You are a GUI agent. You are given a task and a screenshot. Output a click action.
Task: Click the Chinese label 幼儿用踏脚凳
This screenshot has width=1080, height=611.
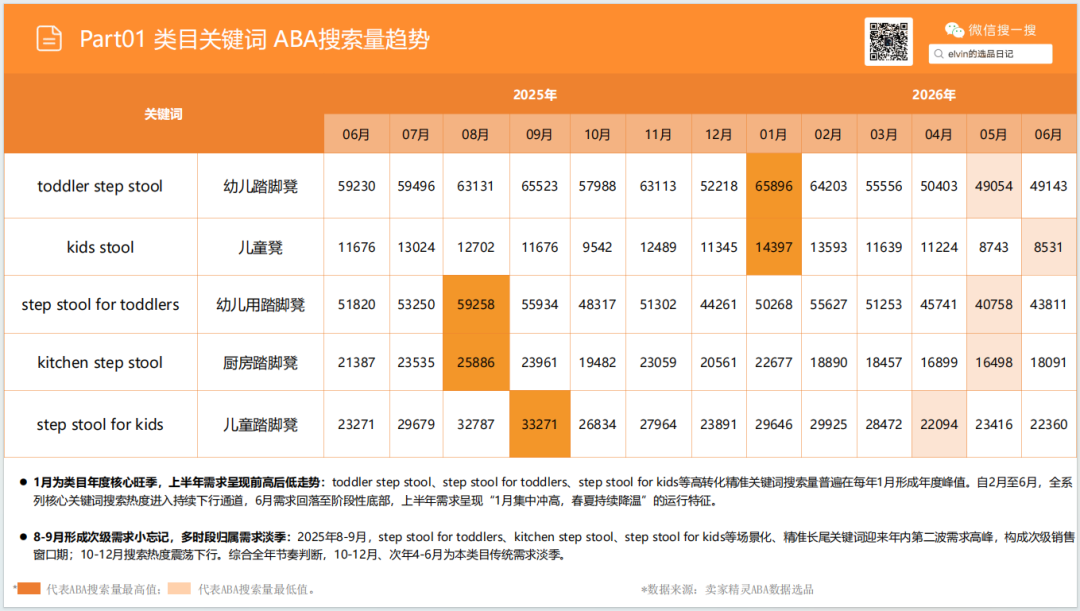tap(260, 304)
